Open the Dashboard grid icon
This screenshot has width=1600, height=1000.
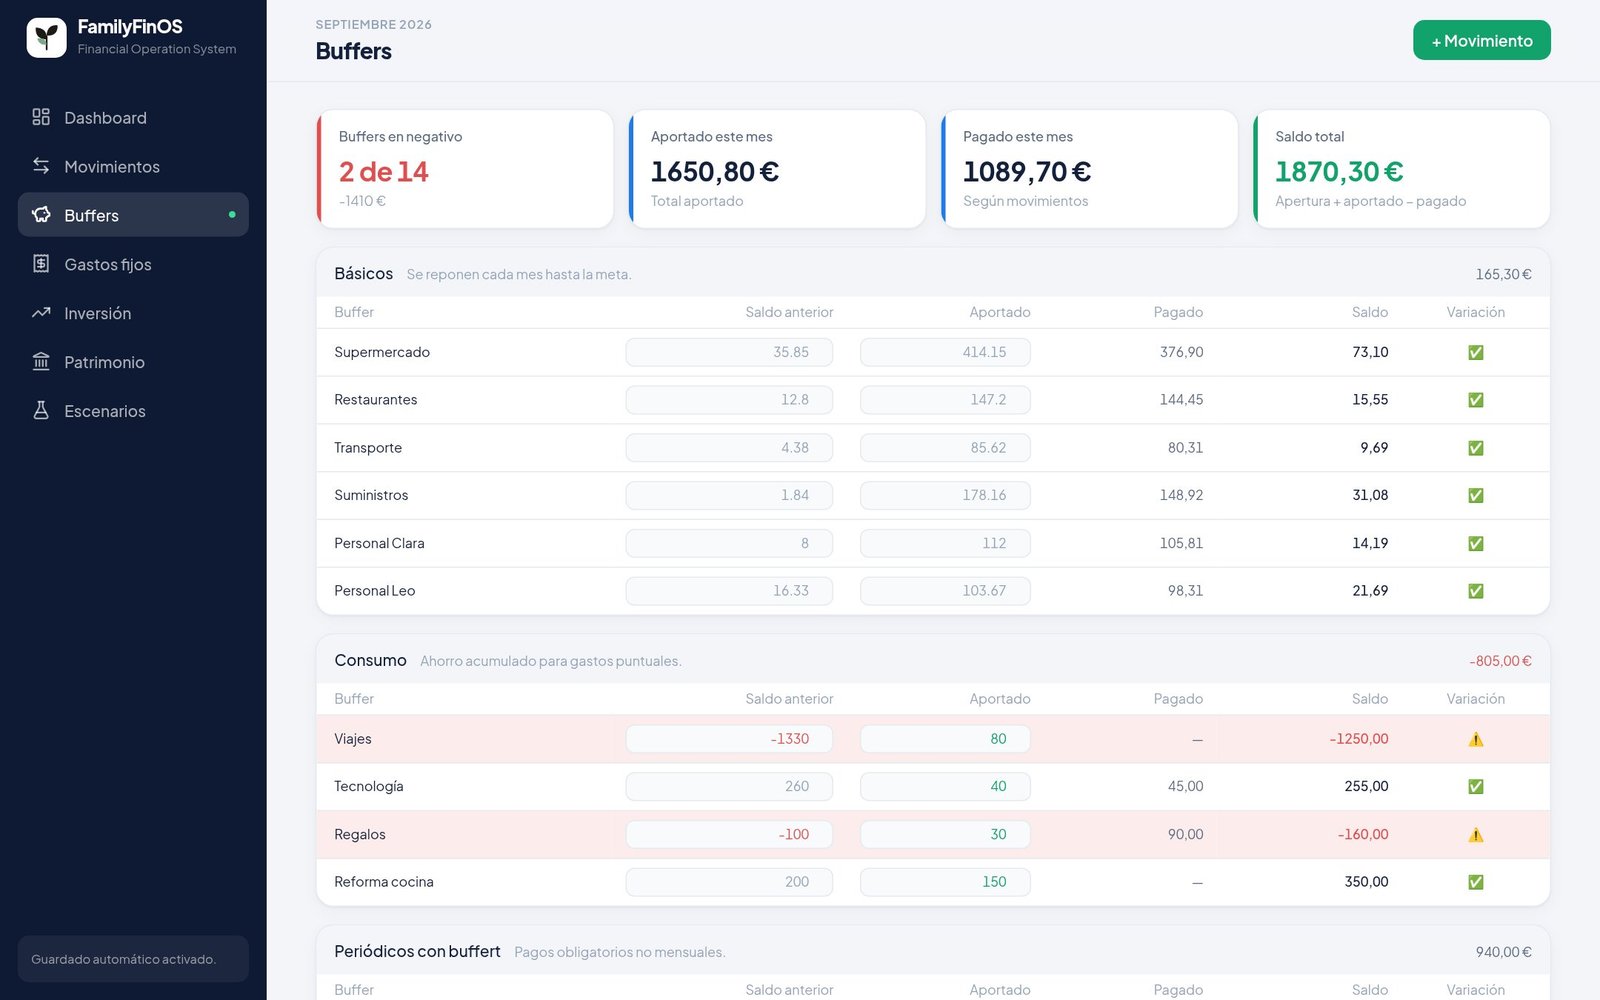click(x=41, y=117)
